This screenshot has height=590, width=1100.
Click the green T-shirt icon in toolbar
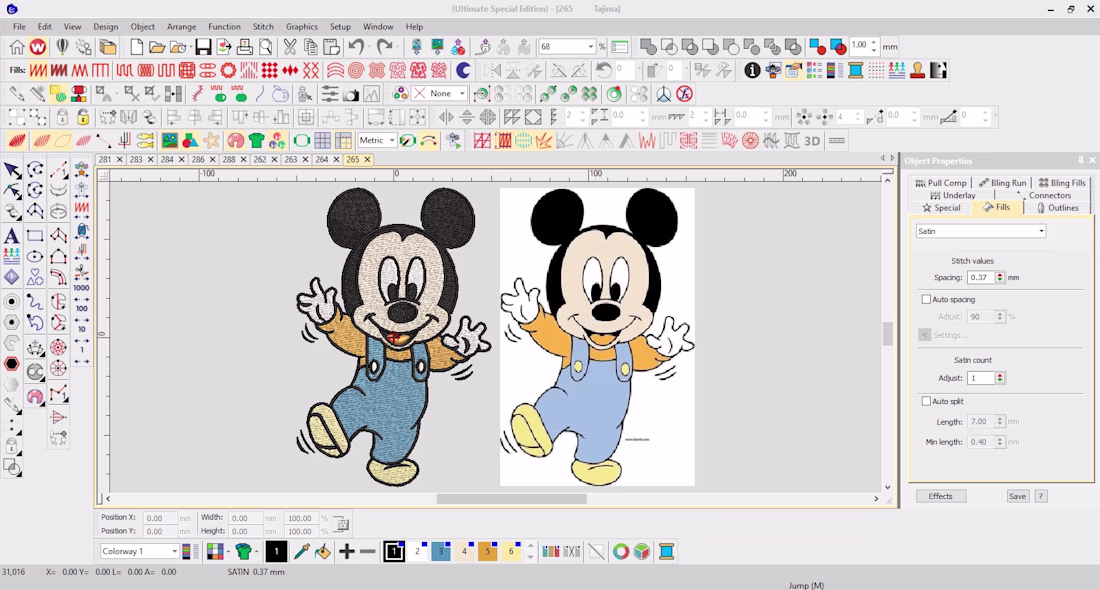[256, 140]
